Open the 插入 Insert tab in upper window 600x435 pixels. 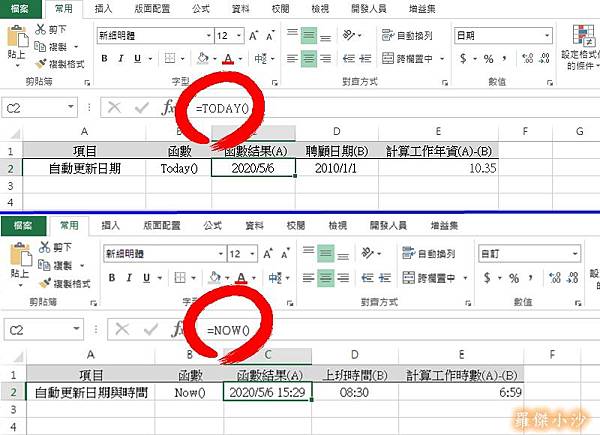coord(103,8)
